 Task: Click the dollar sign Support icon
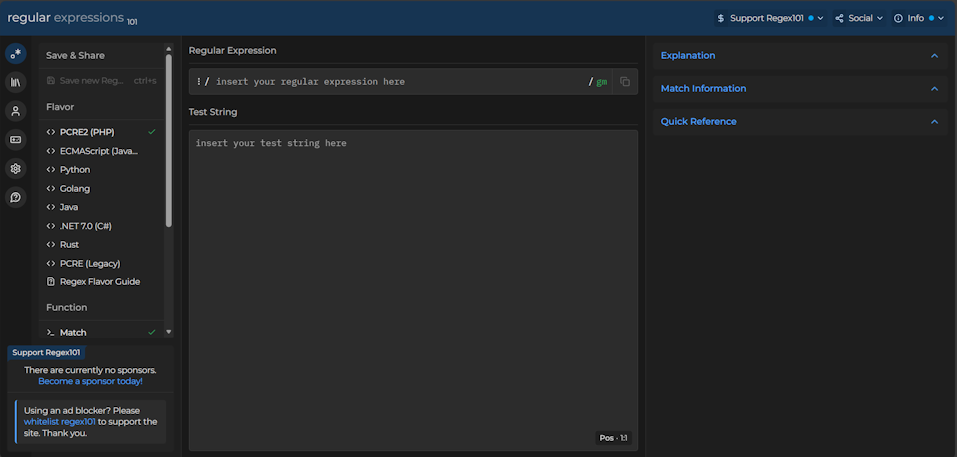721,18
